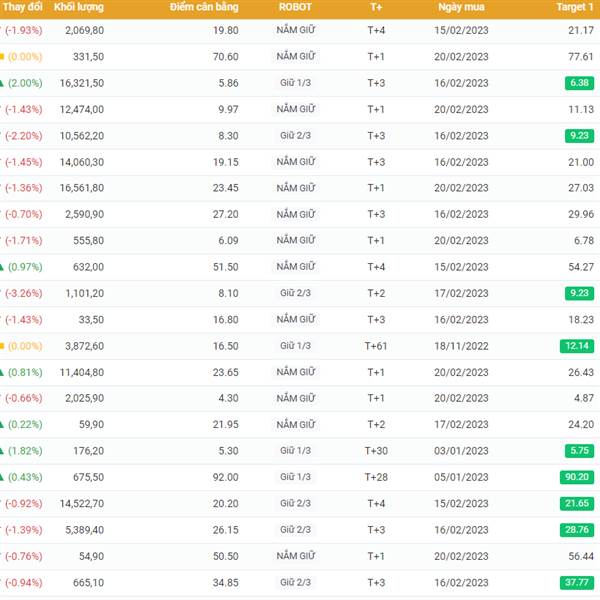Click the purchase date 03/01/2023

[x=461, y=451]
